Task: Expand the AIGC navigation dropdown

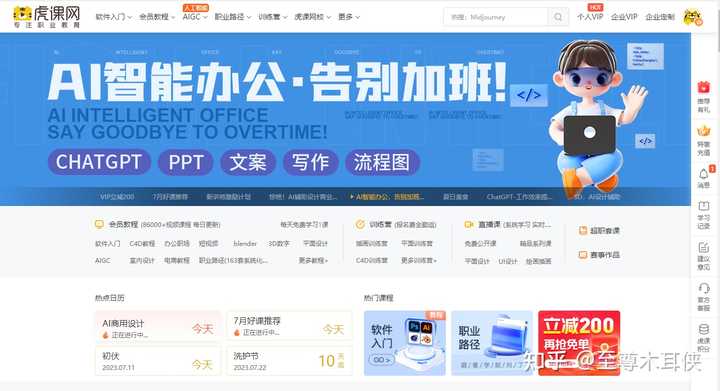Action: click(195, 17)
